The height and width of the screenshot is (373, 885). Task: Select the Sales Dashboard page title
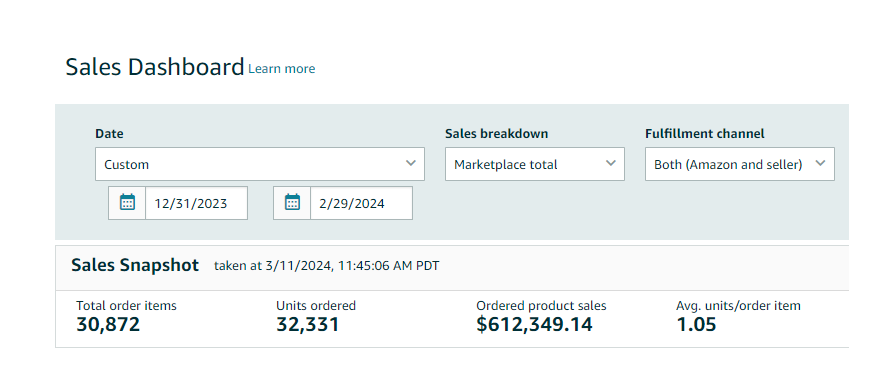coord(155,67)
